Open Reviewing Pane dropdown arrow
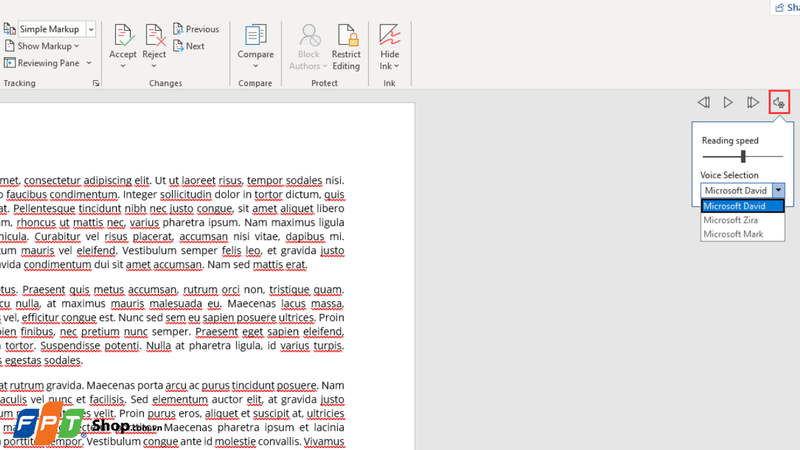This screenshot has height=450, width=800. [x=89, y=63]
